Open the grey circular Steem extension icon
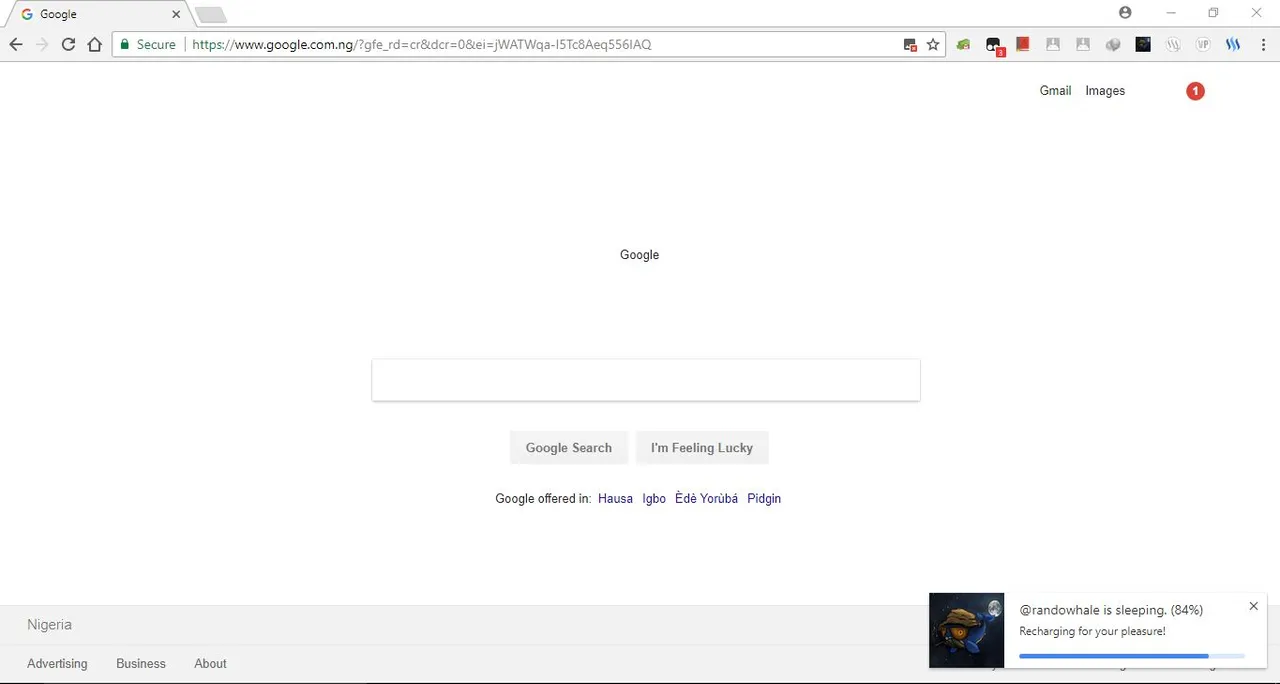Image resolution: width=1280 pixels, height=684 pixels. [1173, 44]
